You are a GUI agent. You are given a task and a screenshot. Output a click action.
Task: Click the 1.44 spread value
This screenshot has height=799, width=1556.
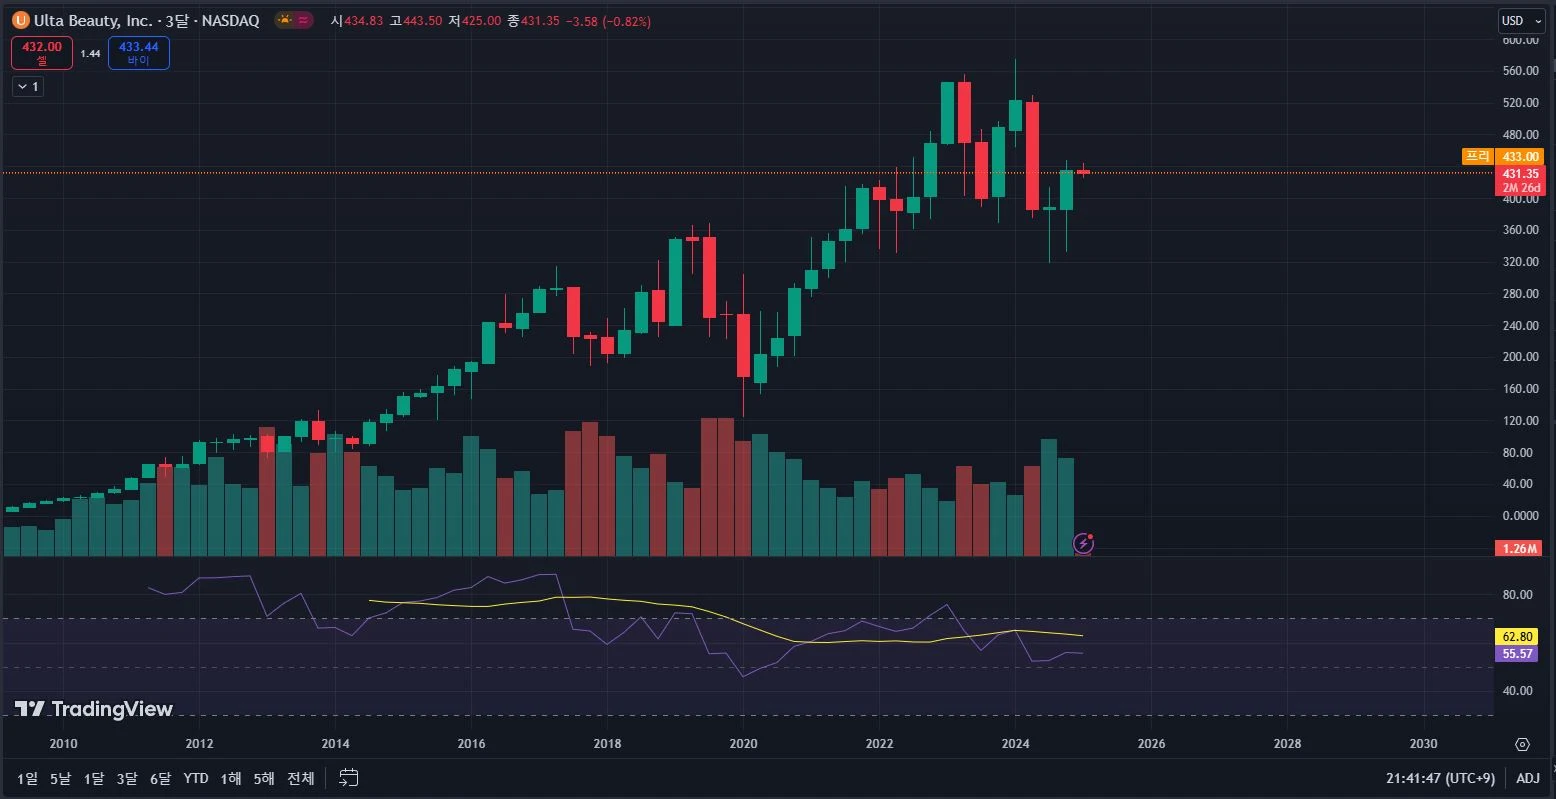pyautogui.click(x=90, y=54)
